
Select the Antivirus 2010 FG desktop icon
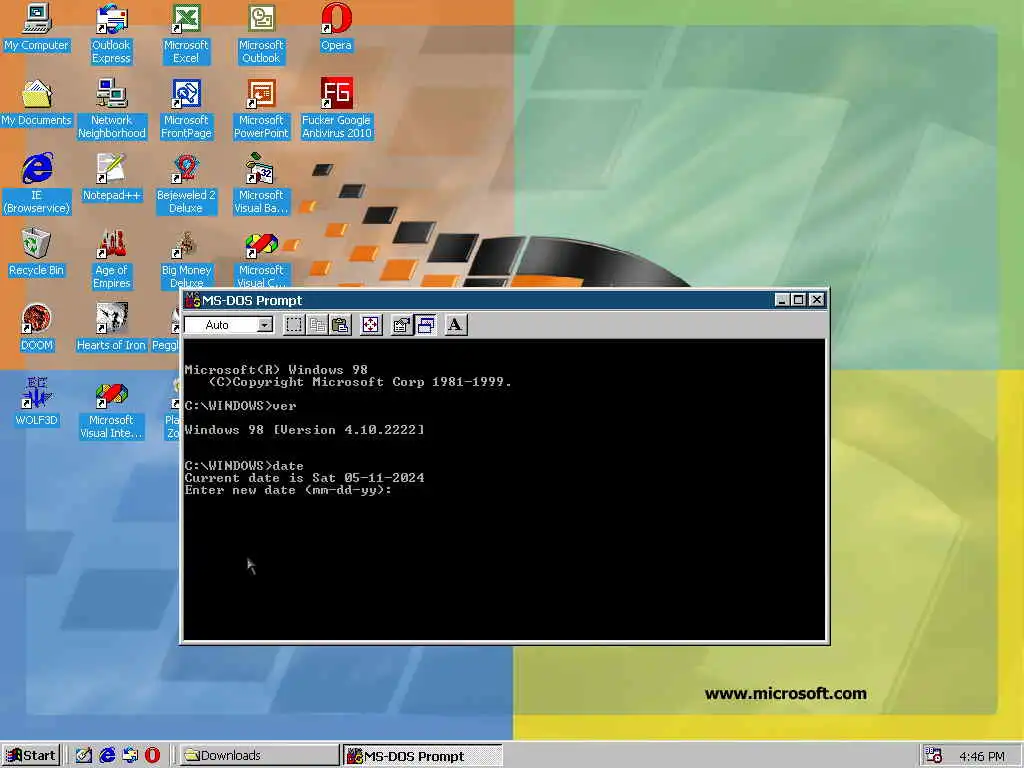coord(336,109)
